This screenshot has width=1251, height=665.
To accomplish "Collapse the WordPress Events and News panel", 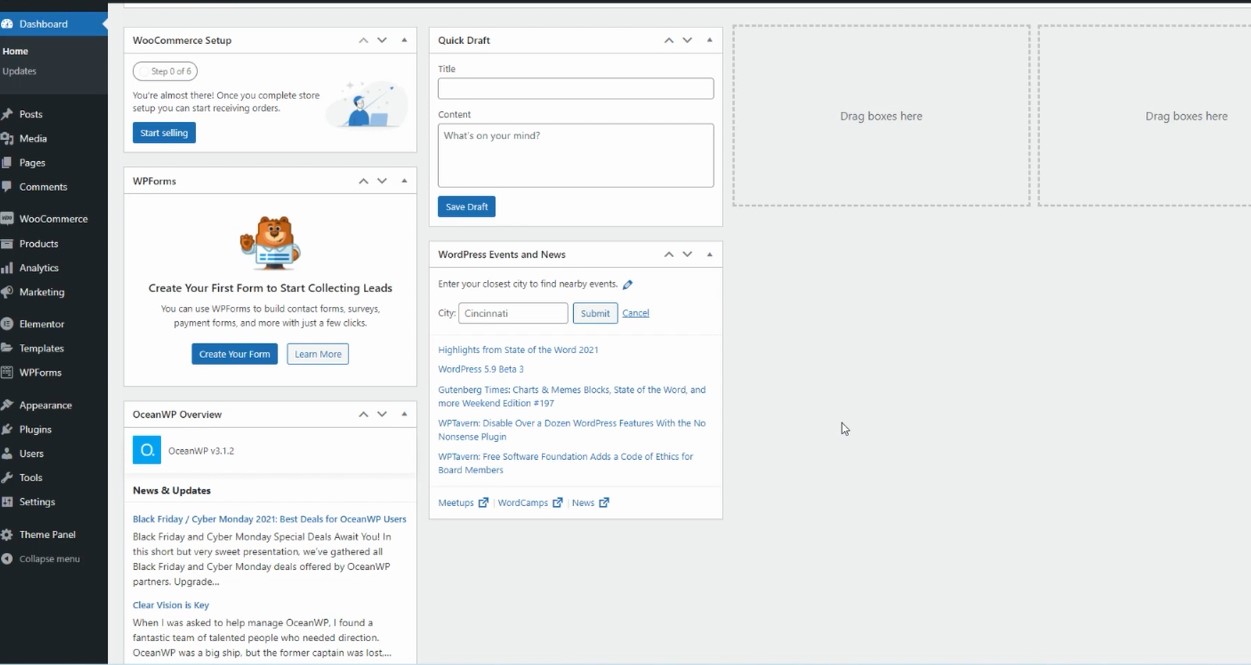I will point(710,254).
